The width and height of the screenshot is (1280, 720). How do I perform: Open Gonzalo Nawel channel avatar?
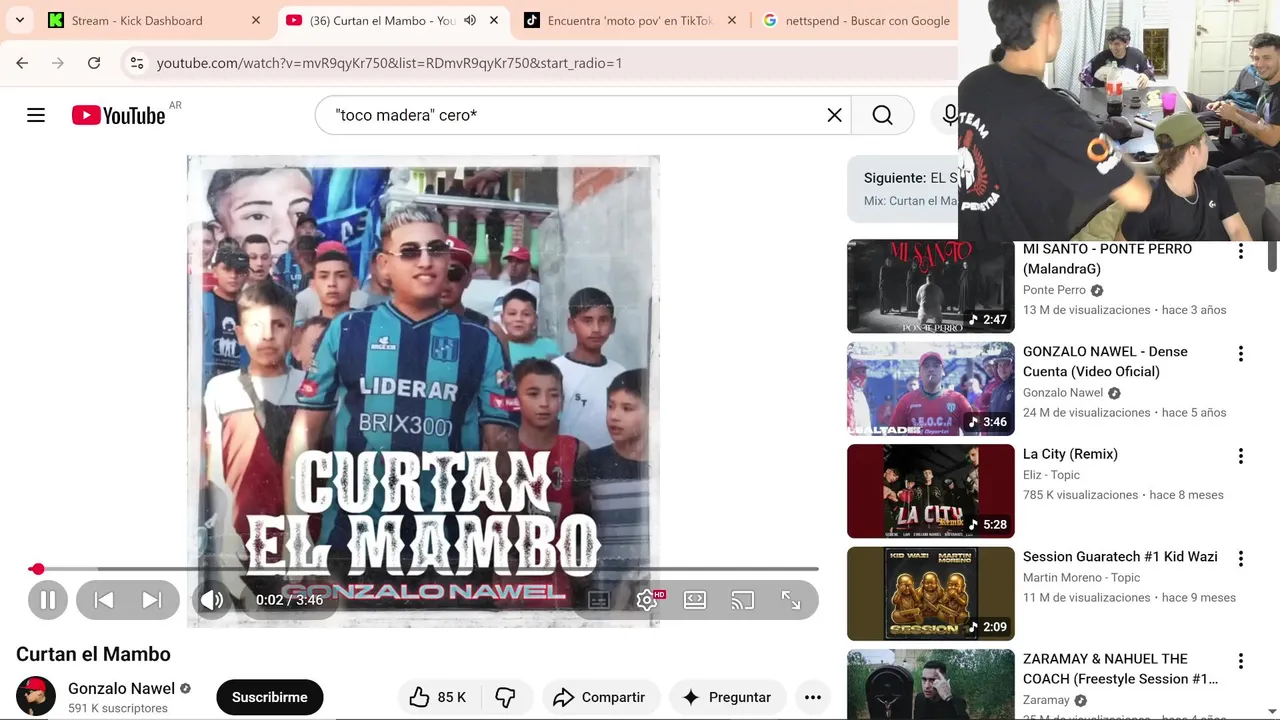36,696
